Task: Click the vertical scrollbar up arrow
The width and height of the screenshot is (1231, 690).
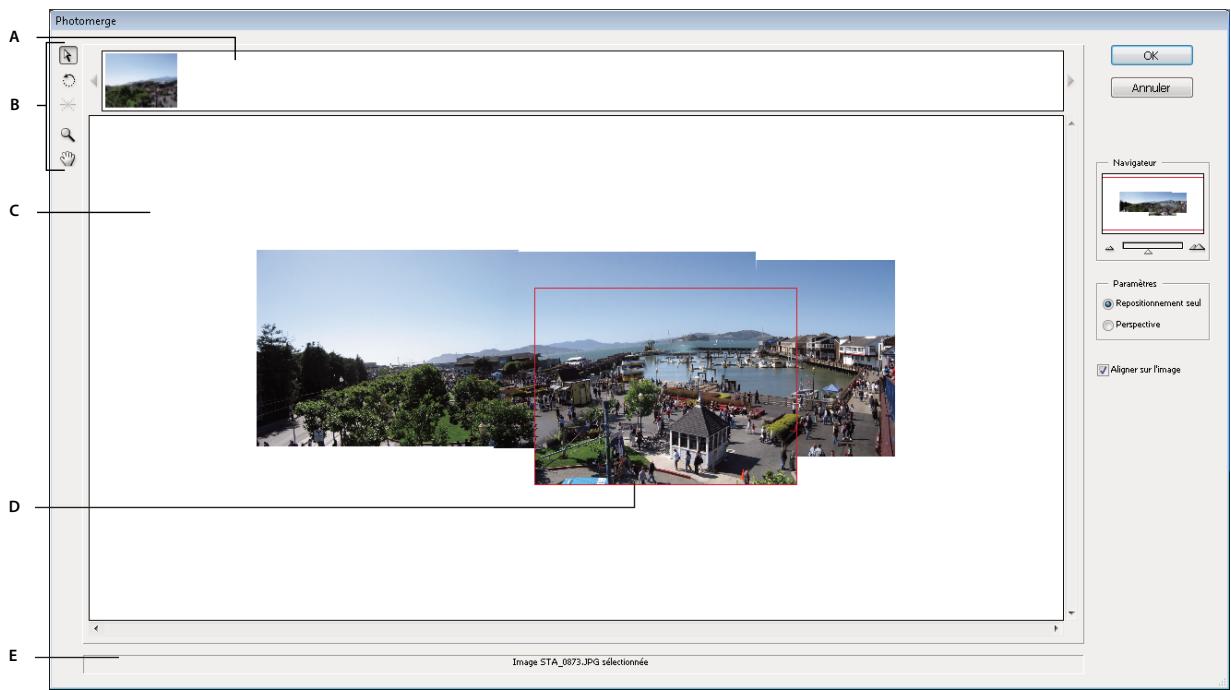Action: 1071,124
